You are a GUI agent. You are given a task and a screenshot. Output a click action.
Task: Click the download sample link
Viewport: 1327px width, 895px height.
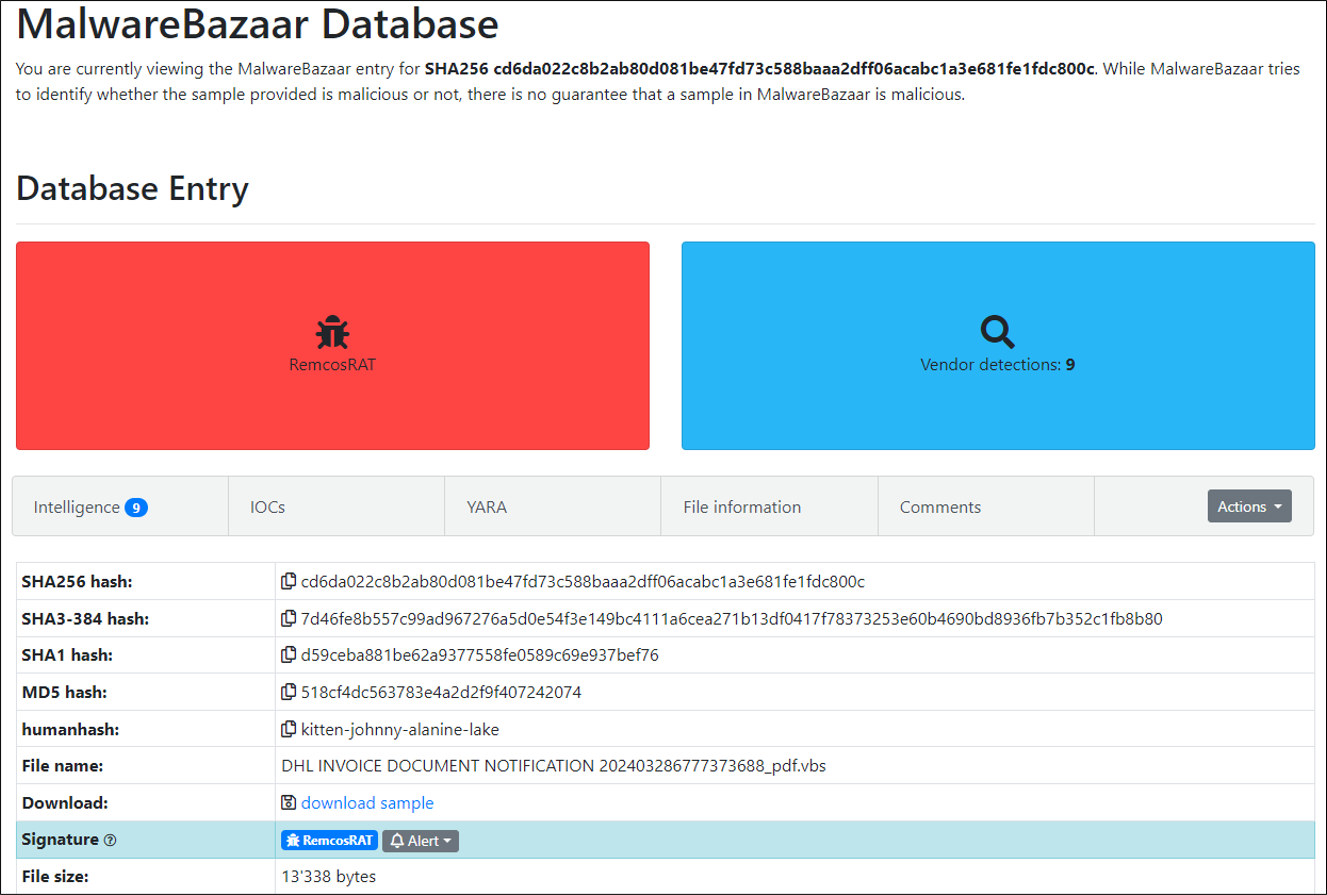pos(367,803)
